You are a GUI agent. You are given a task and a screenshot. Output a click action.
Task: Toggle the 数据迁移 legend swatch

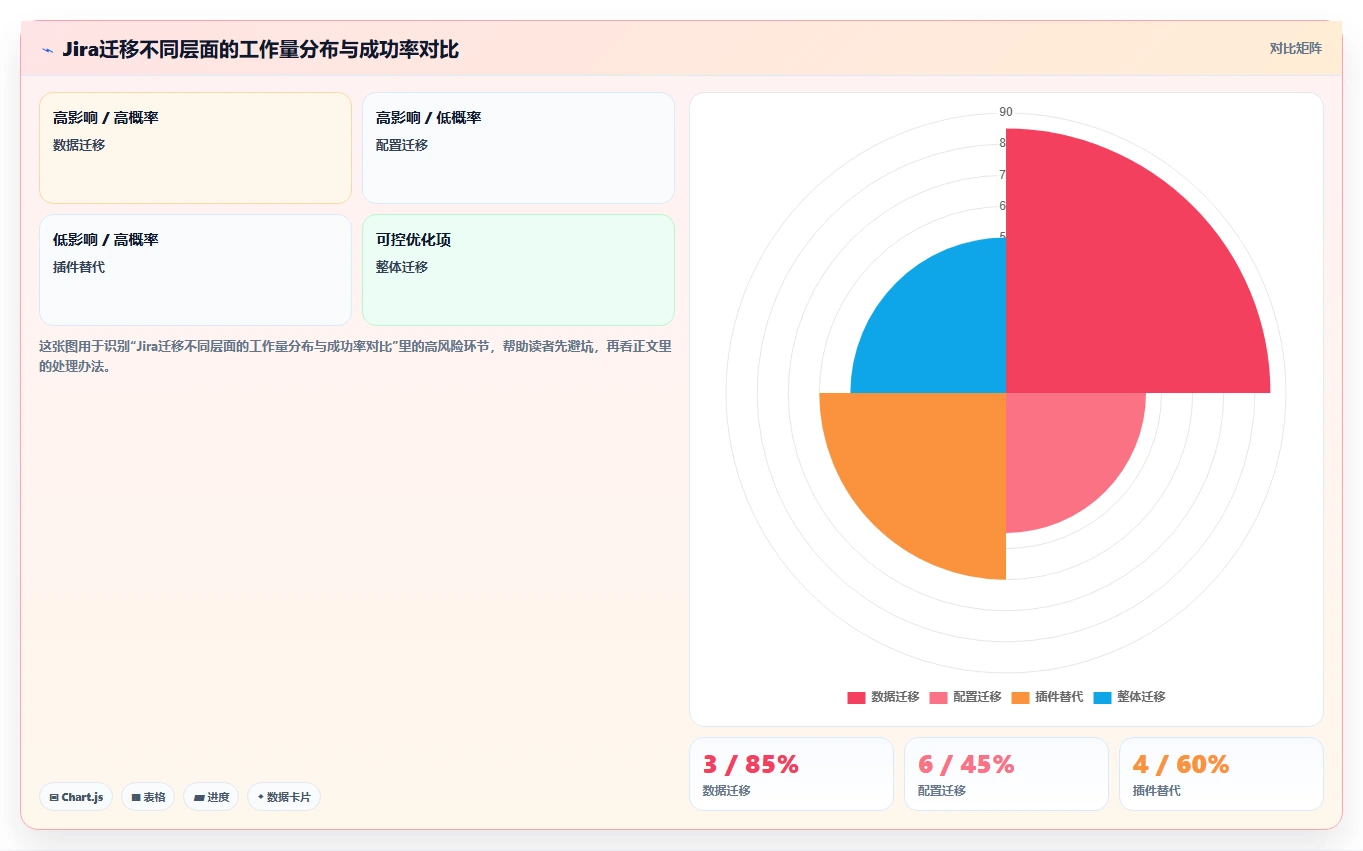pos(856,697)
